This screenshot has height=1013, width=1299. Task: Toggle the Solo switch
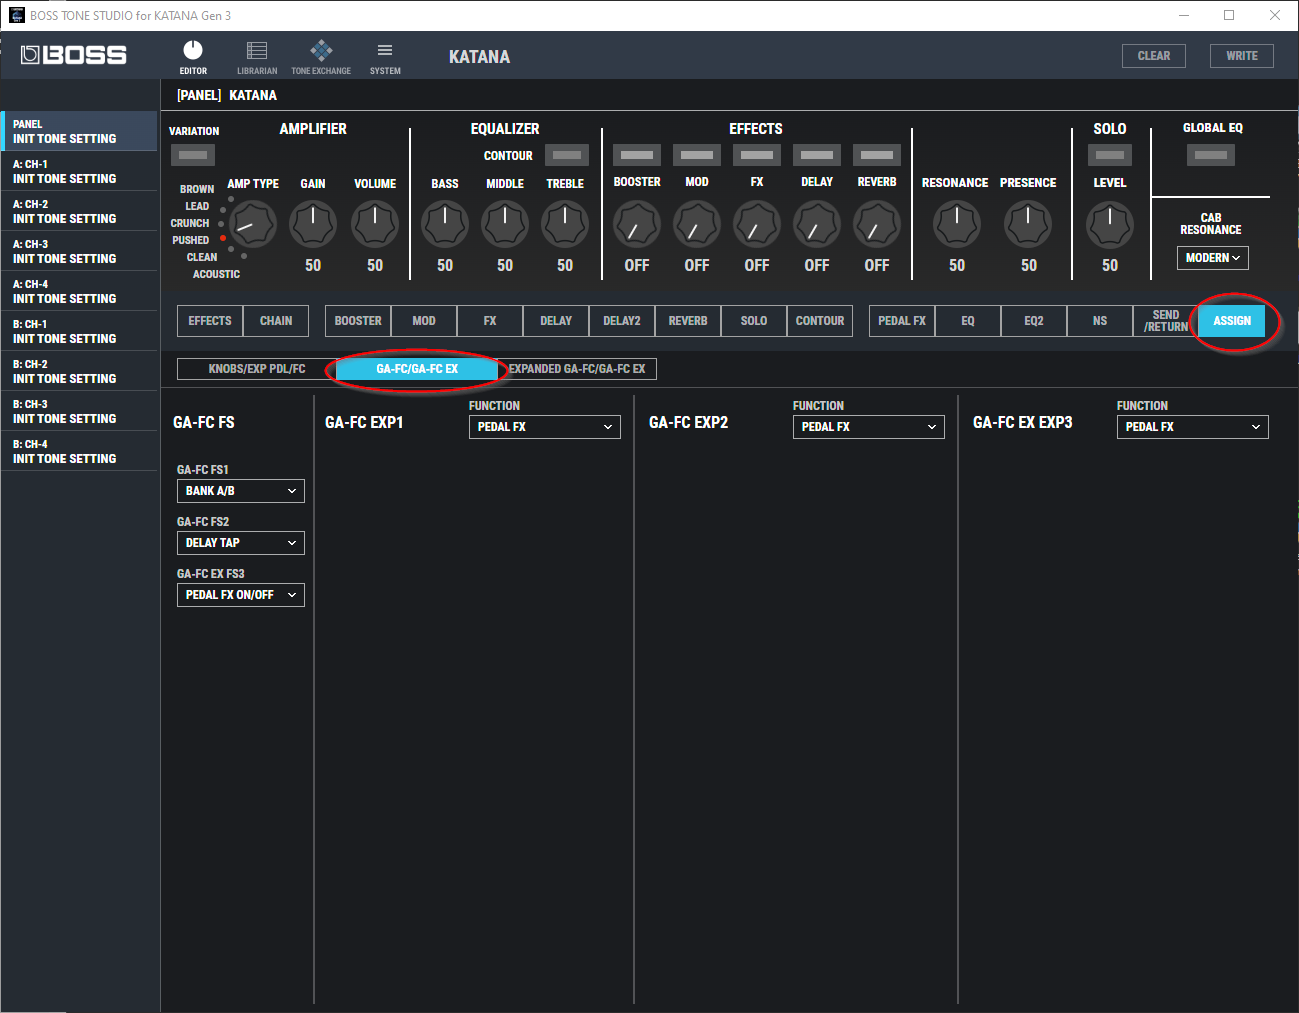pyautogui.click(x=1110, y=155)
